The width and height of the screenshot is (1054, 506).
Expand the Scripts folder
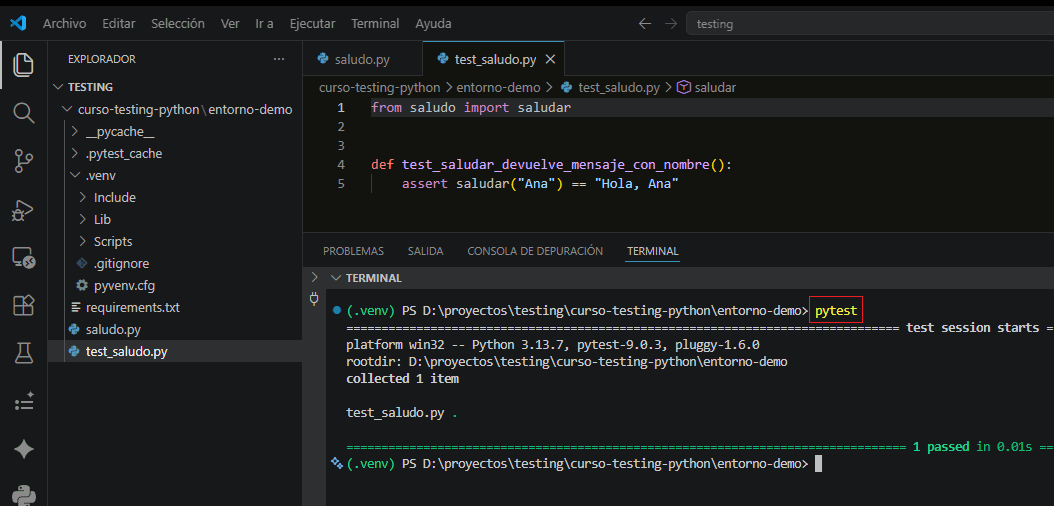coord(83,241)
